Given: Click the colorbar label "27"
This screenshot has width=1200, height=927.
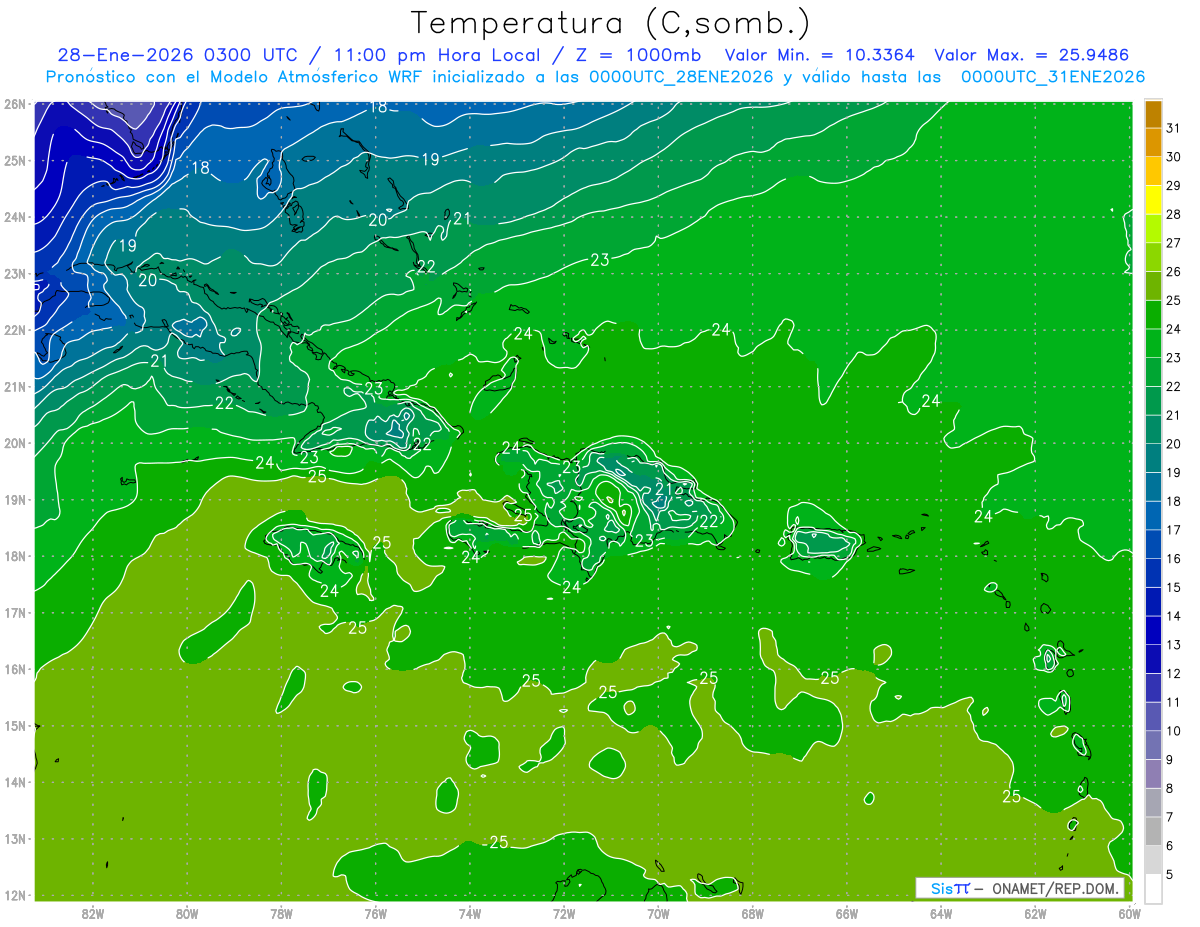Looking at the screenshot, I should 1173,243.
